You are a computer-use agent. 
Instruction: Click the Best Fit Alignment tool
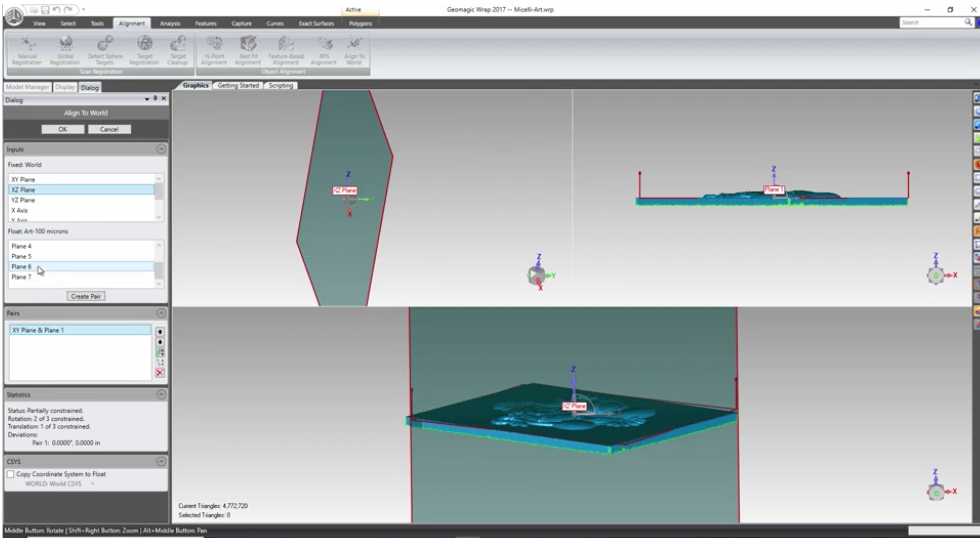point(248,51)
